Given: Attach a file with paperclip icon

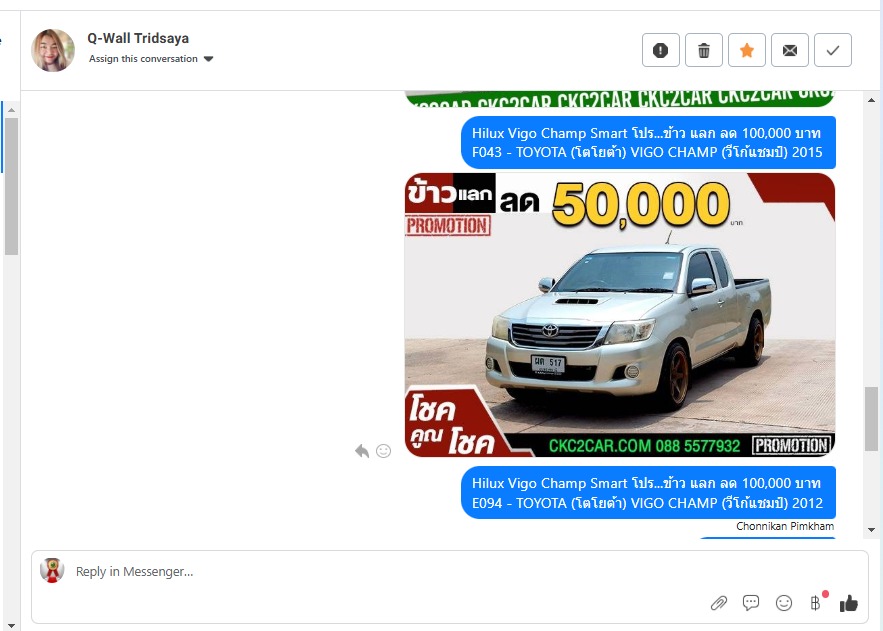Looking at the screenshot, I should 719,603.
